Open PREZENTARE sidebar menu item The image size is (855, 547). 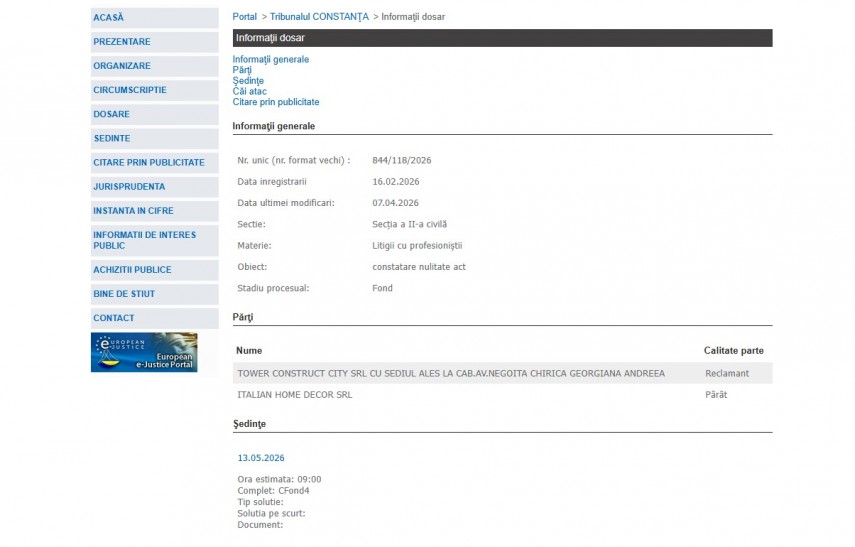click(x=122, y=42)
